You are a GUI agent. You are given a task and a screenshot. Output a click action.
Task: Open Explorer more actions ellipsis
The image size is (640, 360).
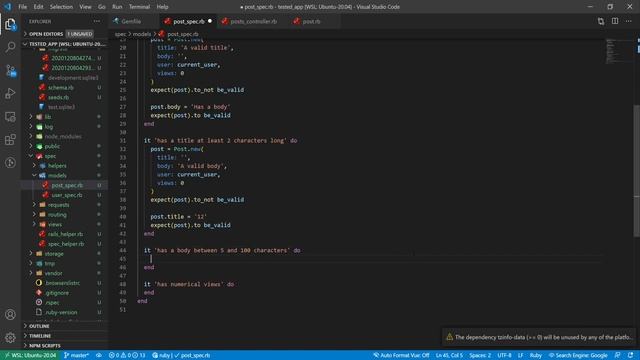click(x=97, y=21)
